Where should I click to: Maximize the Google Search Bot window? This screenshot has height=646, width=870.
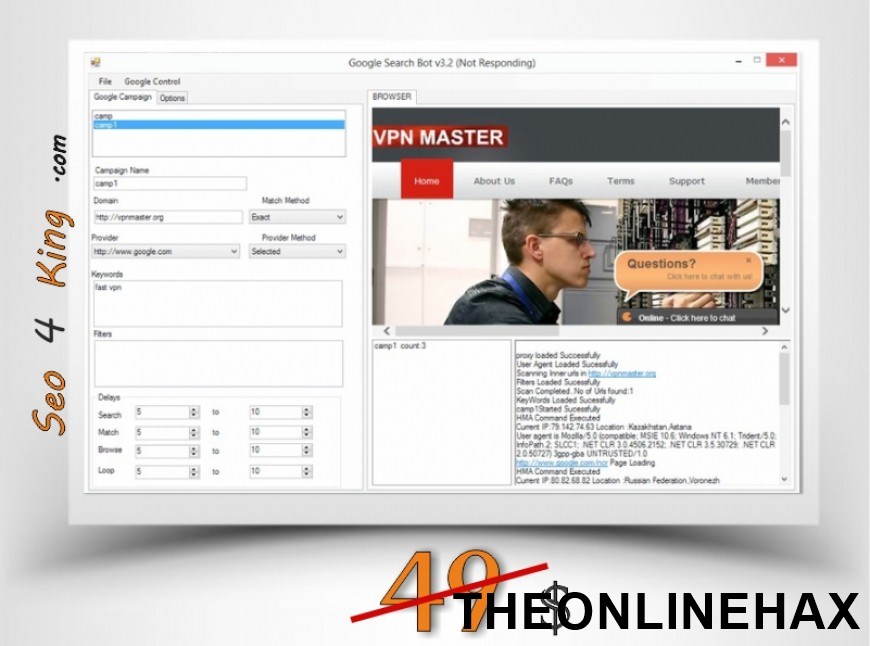click(757, 60)
